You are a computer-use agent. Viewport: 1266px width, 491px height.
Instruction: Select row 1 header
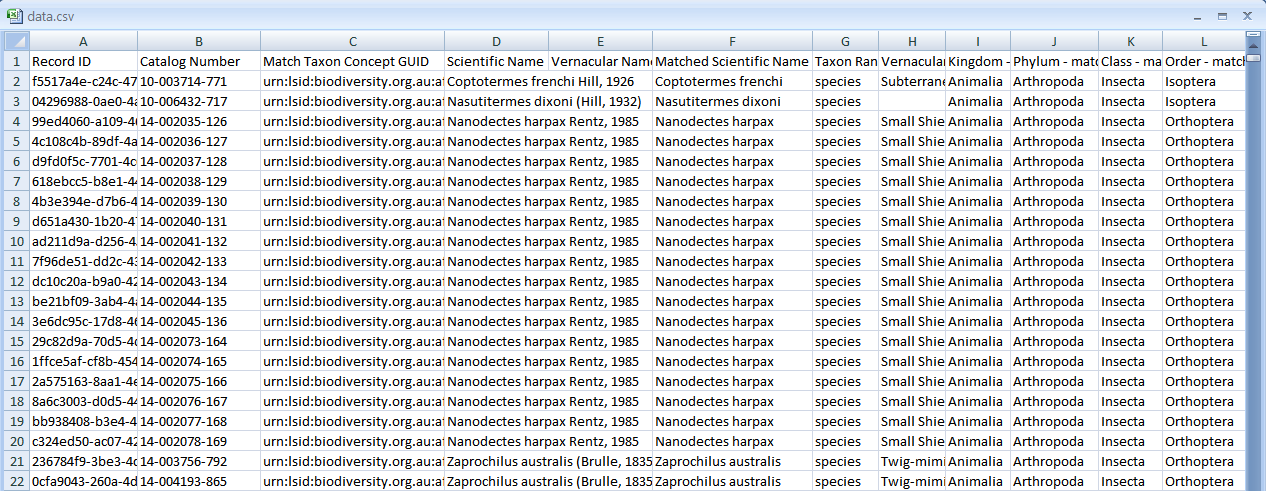pos(14,61)
